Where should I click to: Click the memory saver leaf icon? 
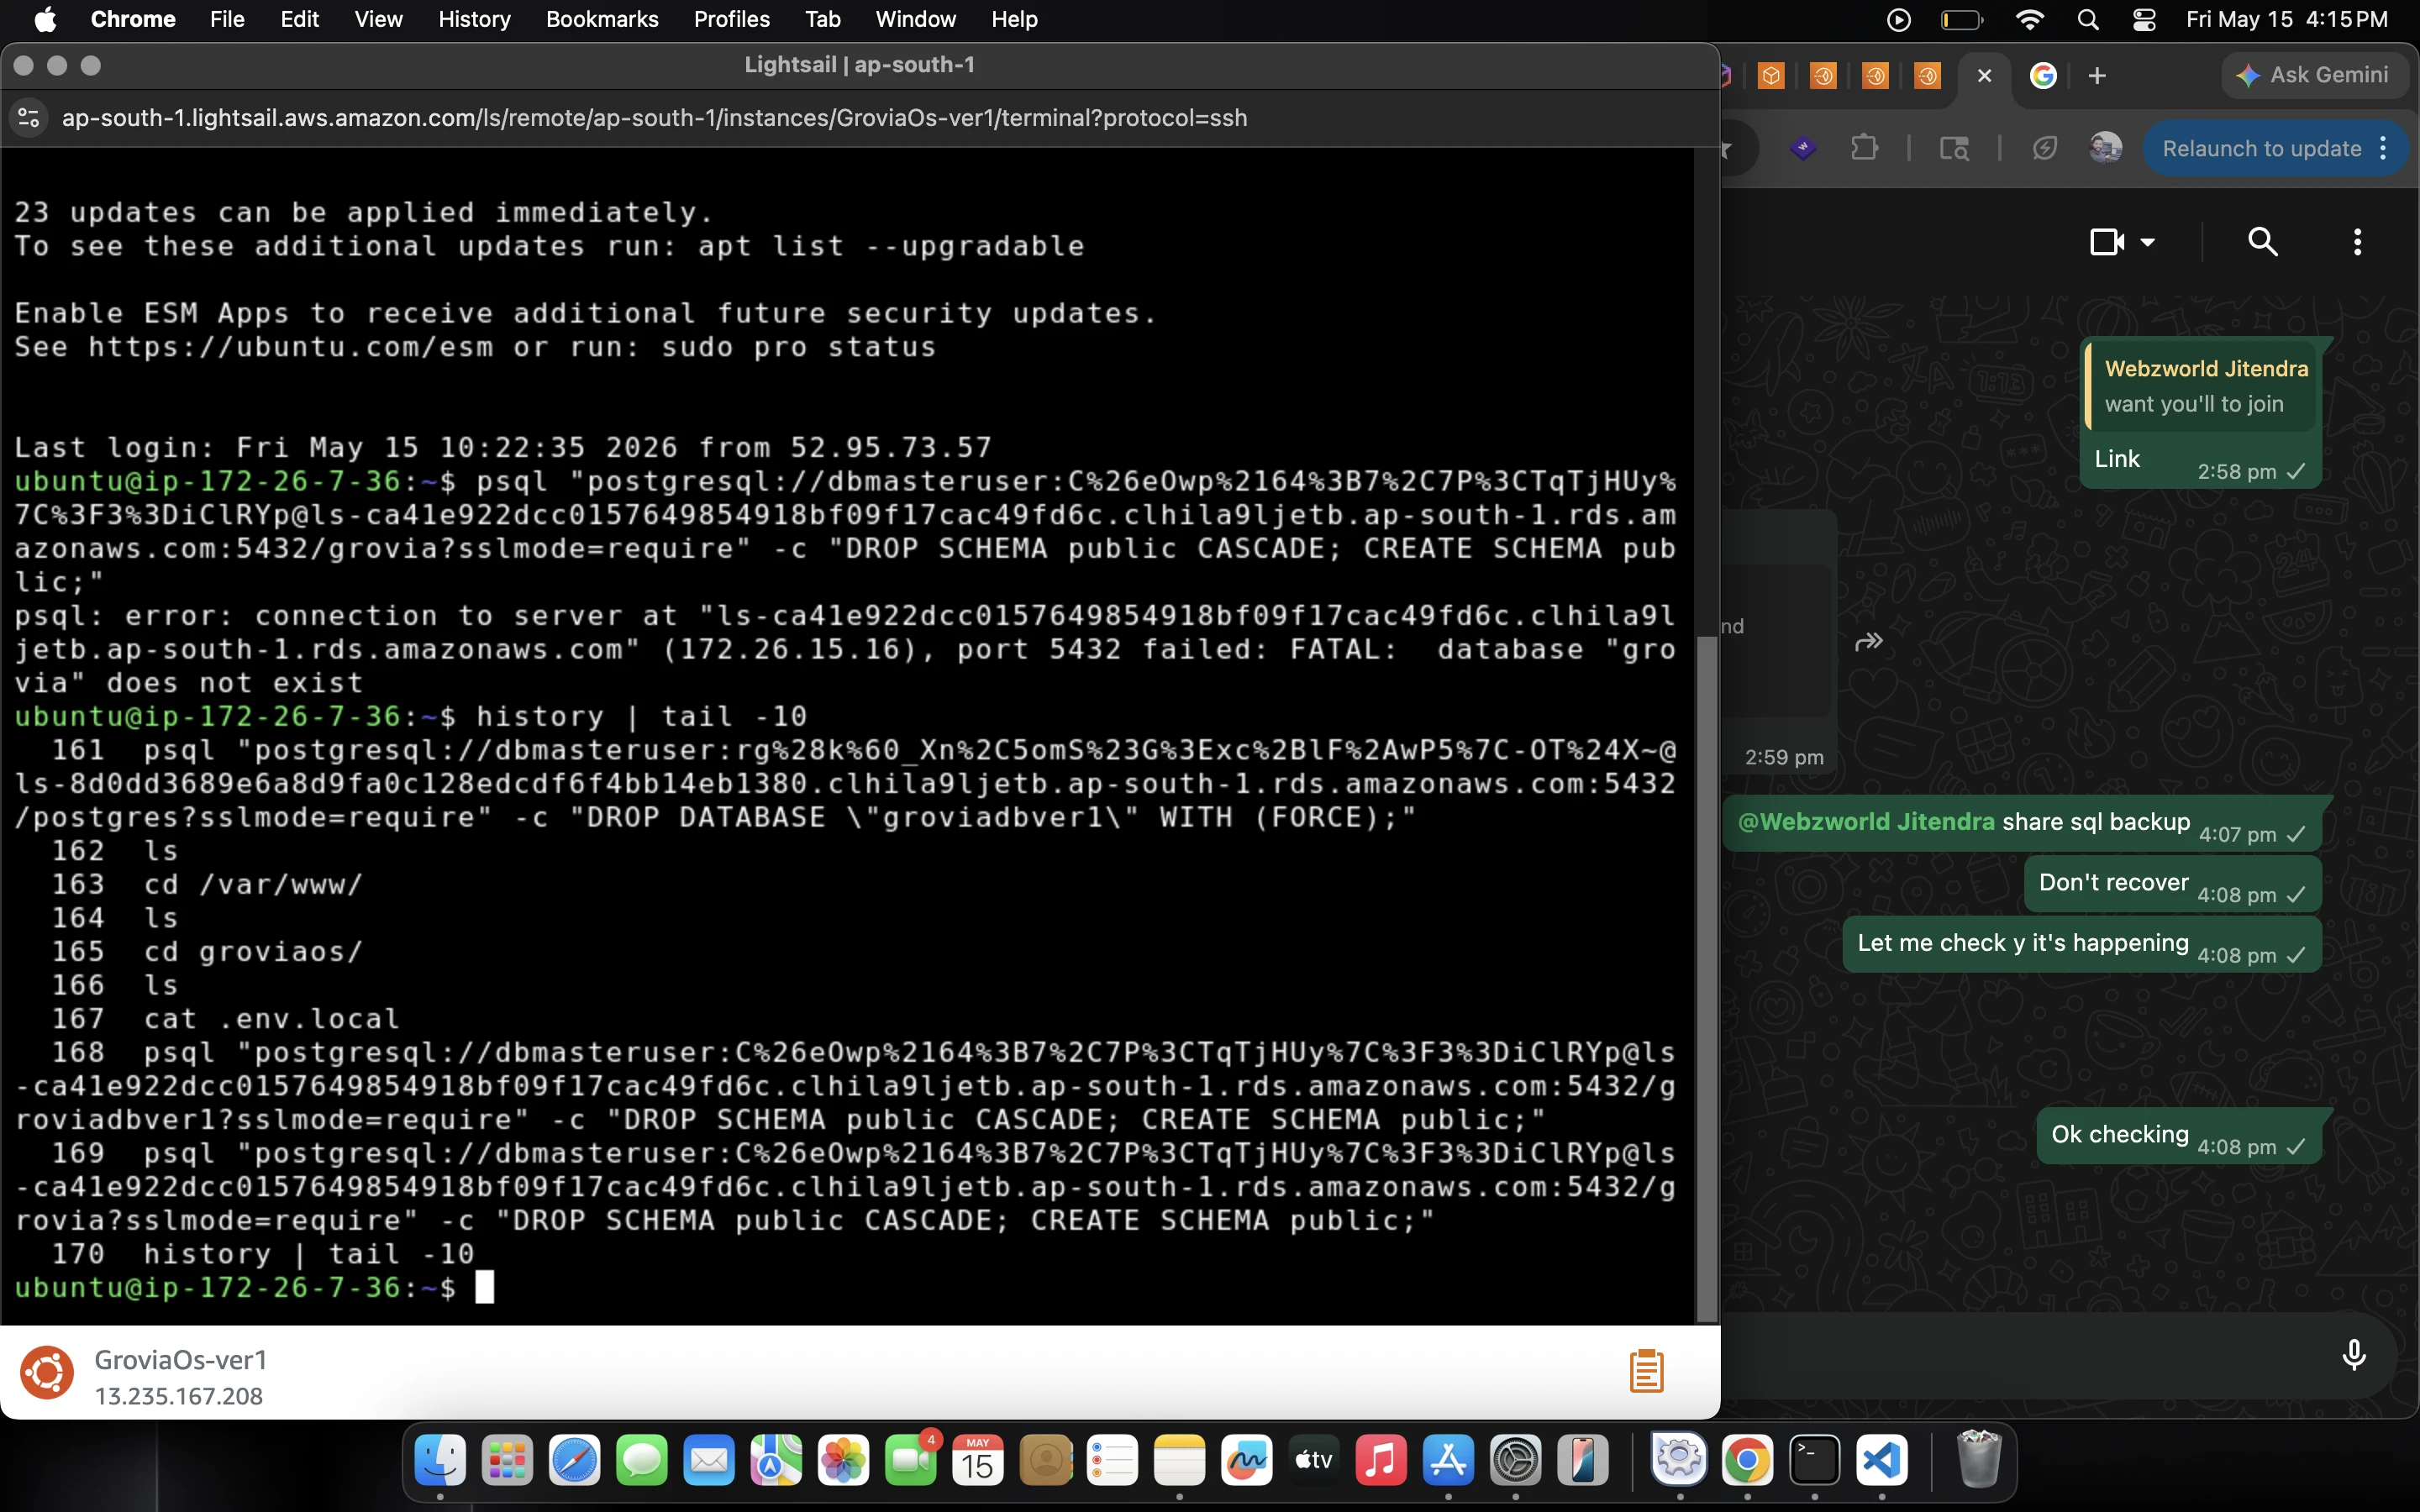2045,149
